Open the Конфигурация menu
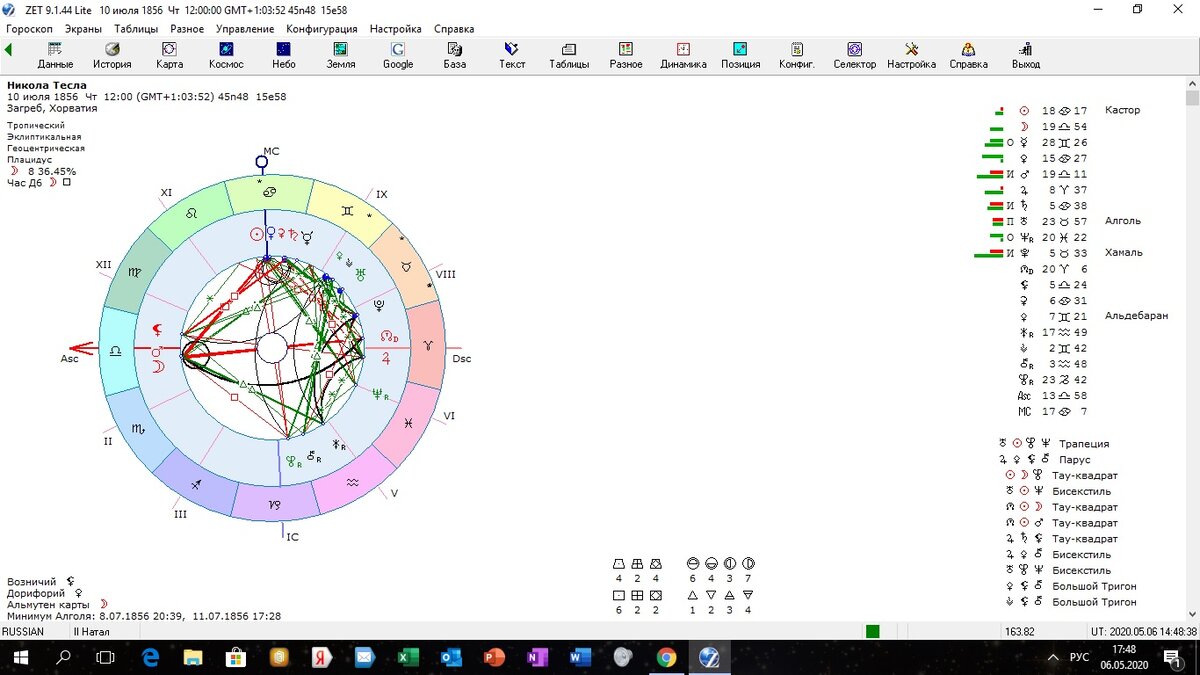Screen dimensions: 1200x675 point(324,29)
